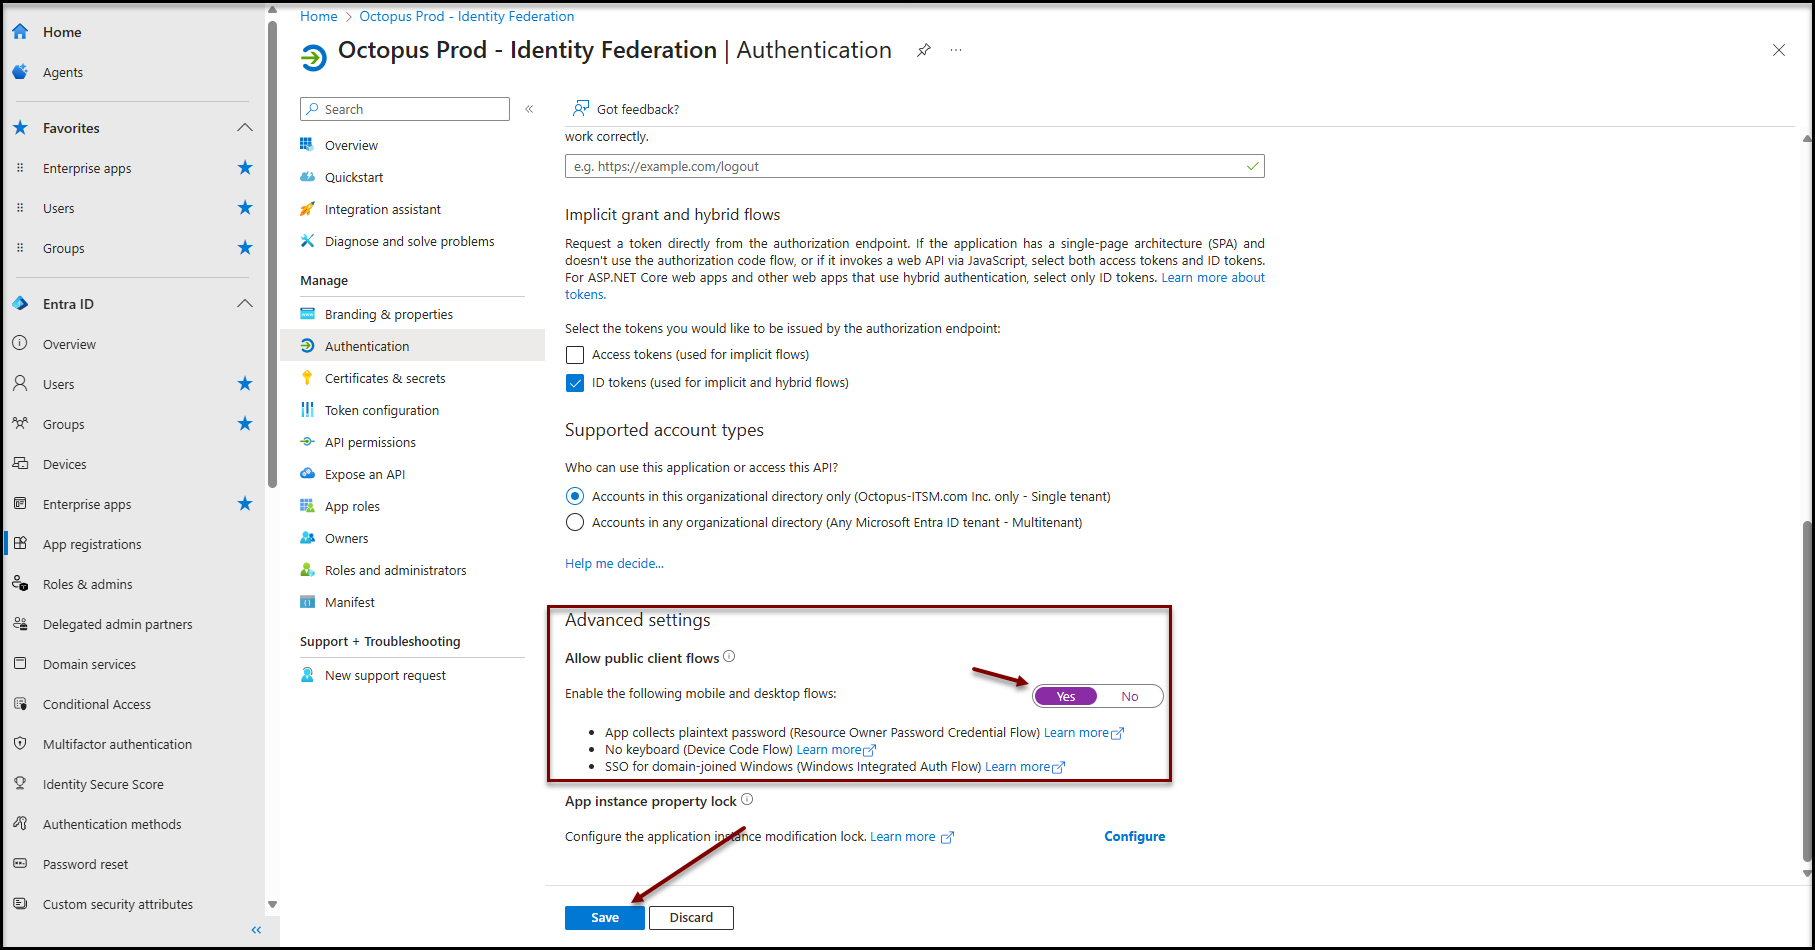Click the more options ellipsis in header
Viewport: 1815px width, 950px height.
pyautogui.click(x=956, y=50)
